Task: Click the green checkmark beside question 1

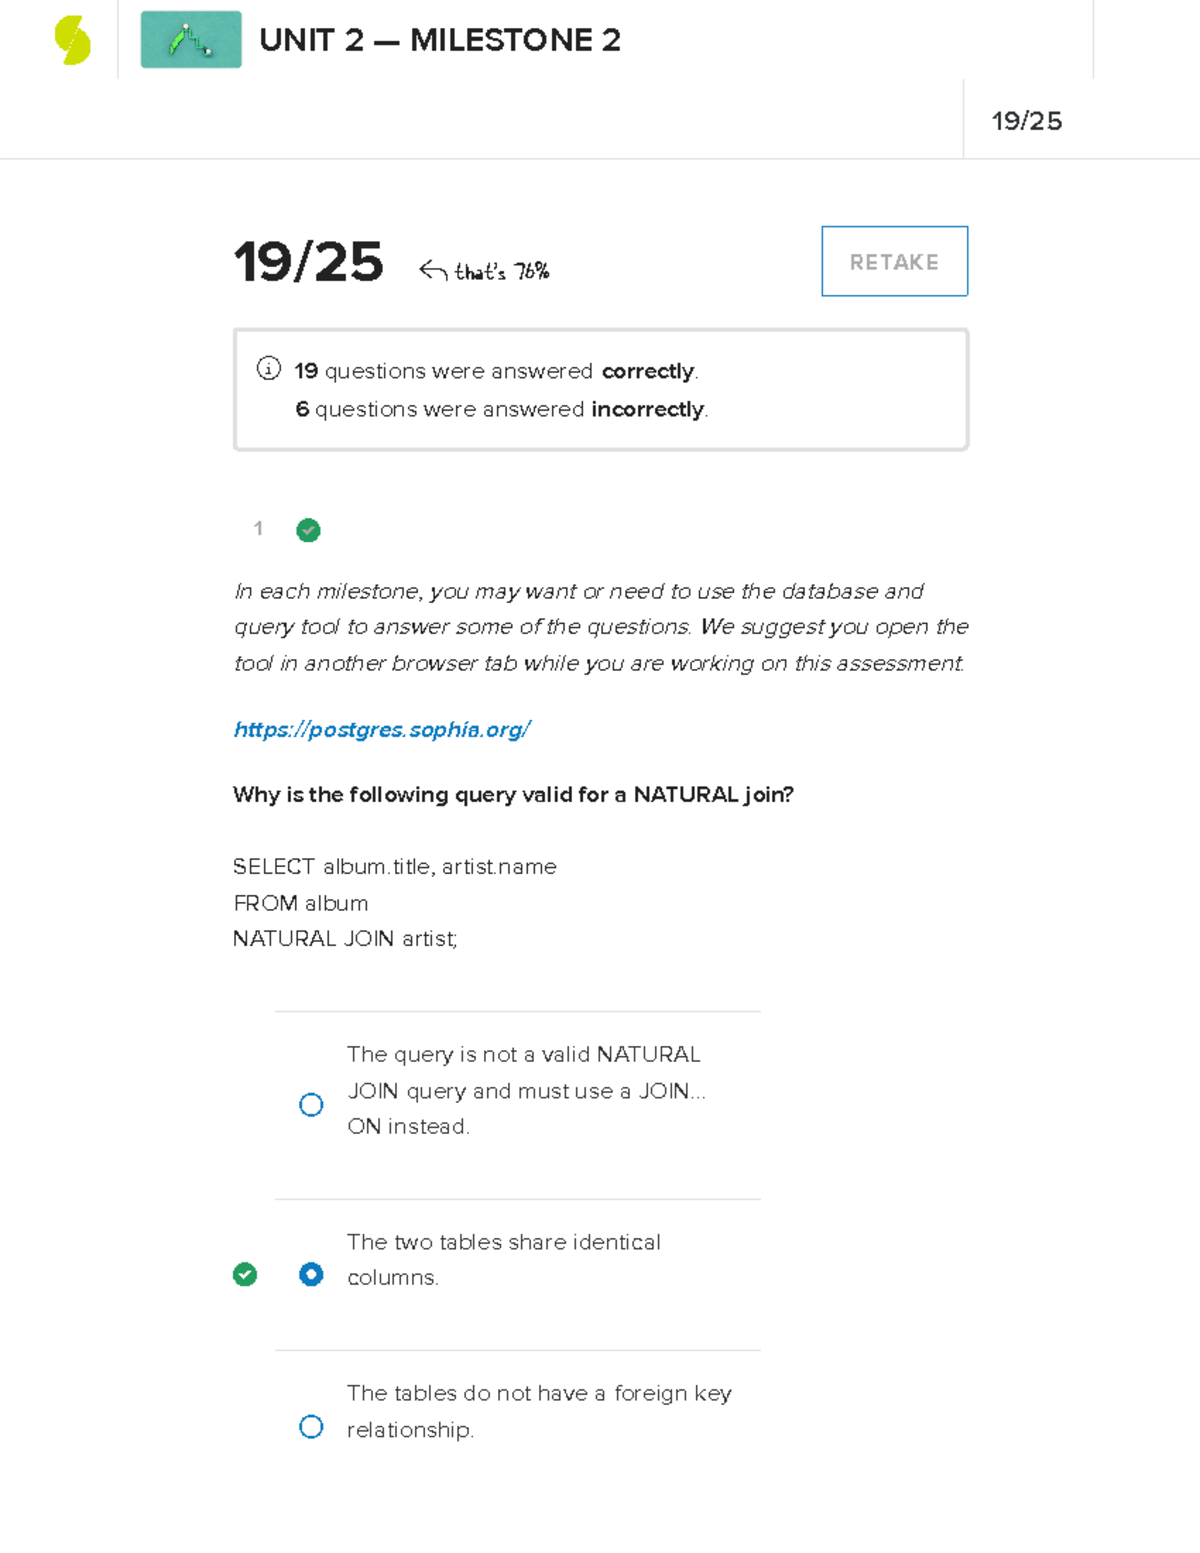Action: pyautogui.click(x=308, y=530)
